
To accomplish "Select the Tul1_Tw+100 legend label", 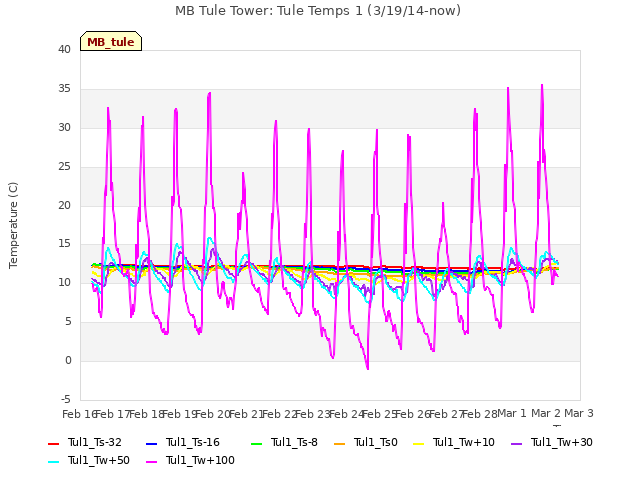I will pyautogui.click(x=200, y=460).
